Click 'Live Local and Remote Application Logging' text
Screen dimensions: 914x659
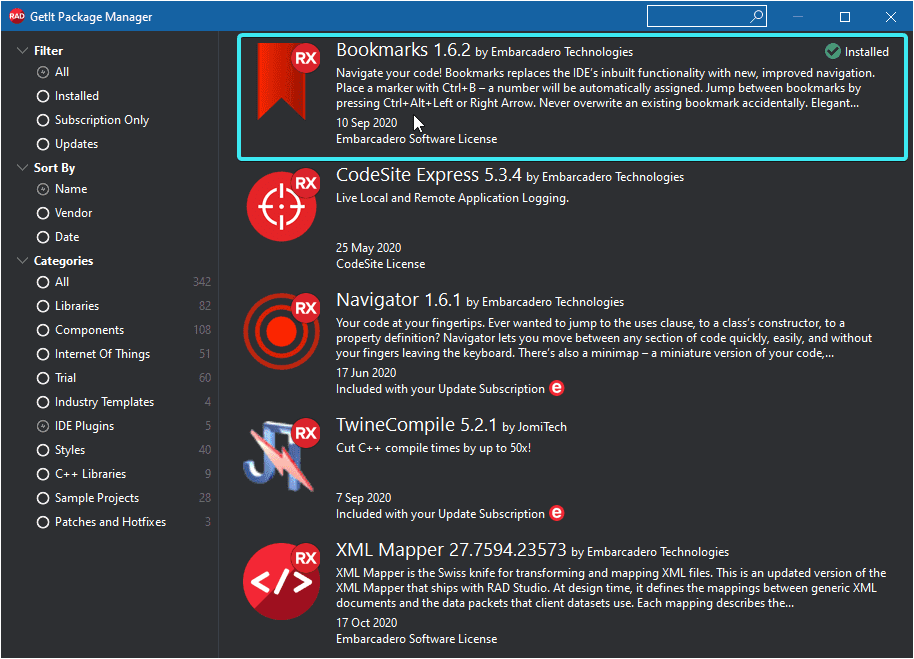(452, 198)
